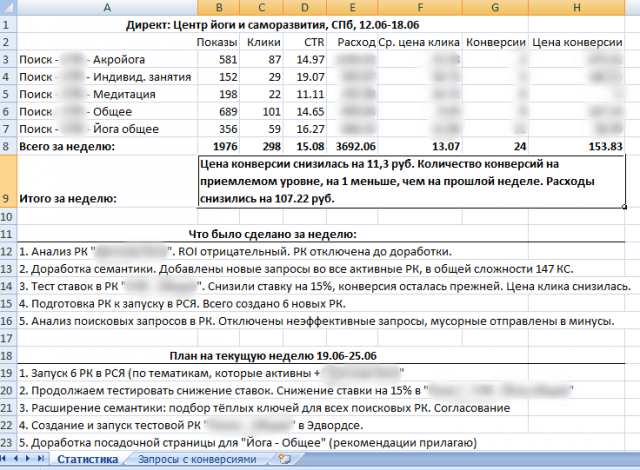640x470 pixels.
Task: Select column E header
Action: tap(352, 7)
